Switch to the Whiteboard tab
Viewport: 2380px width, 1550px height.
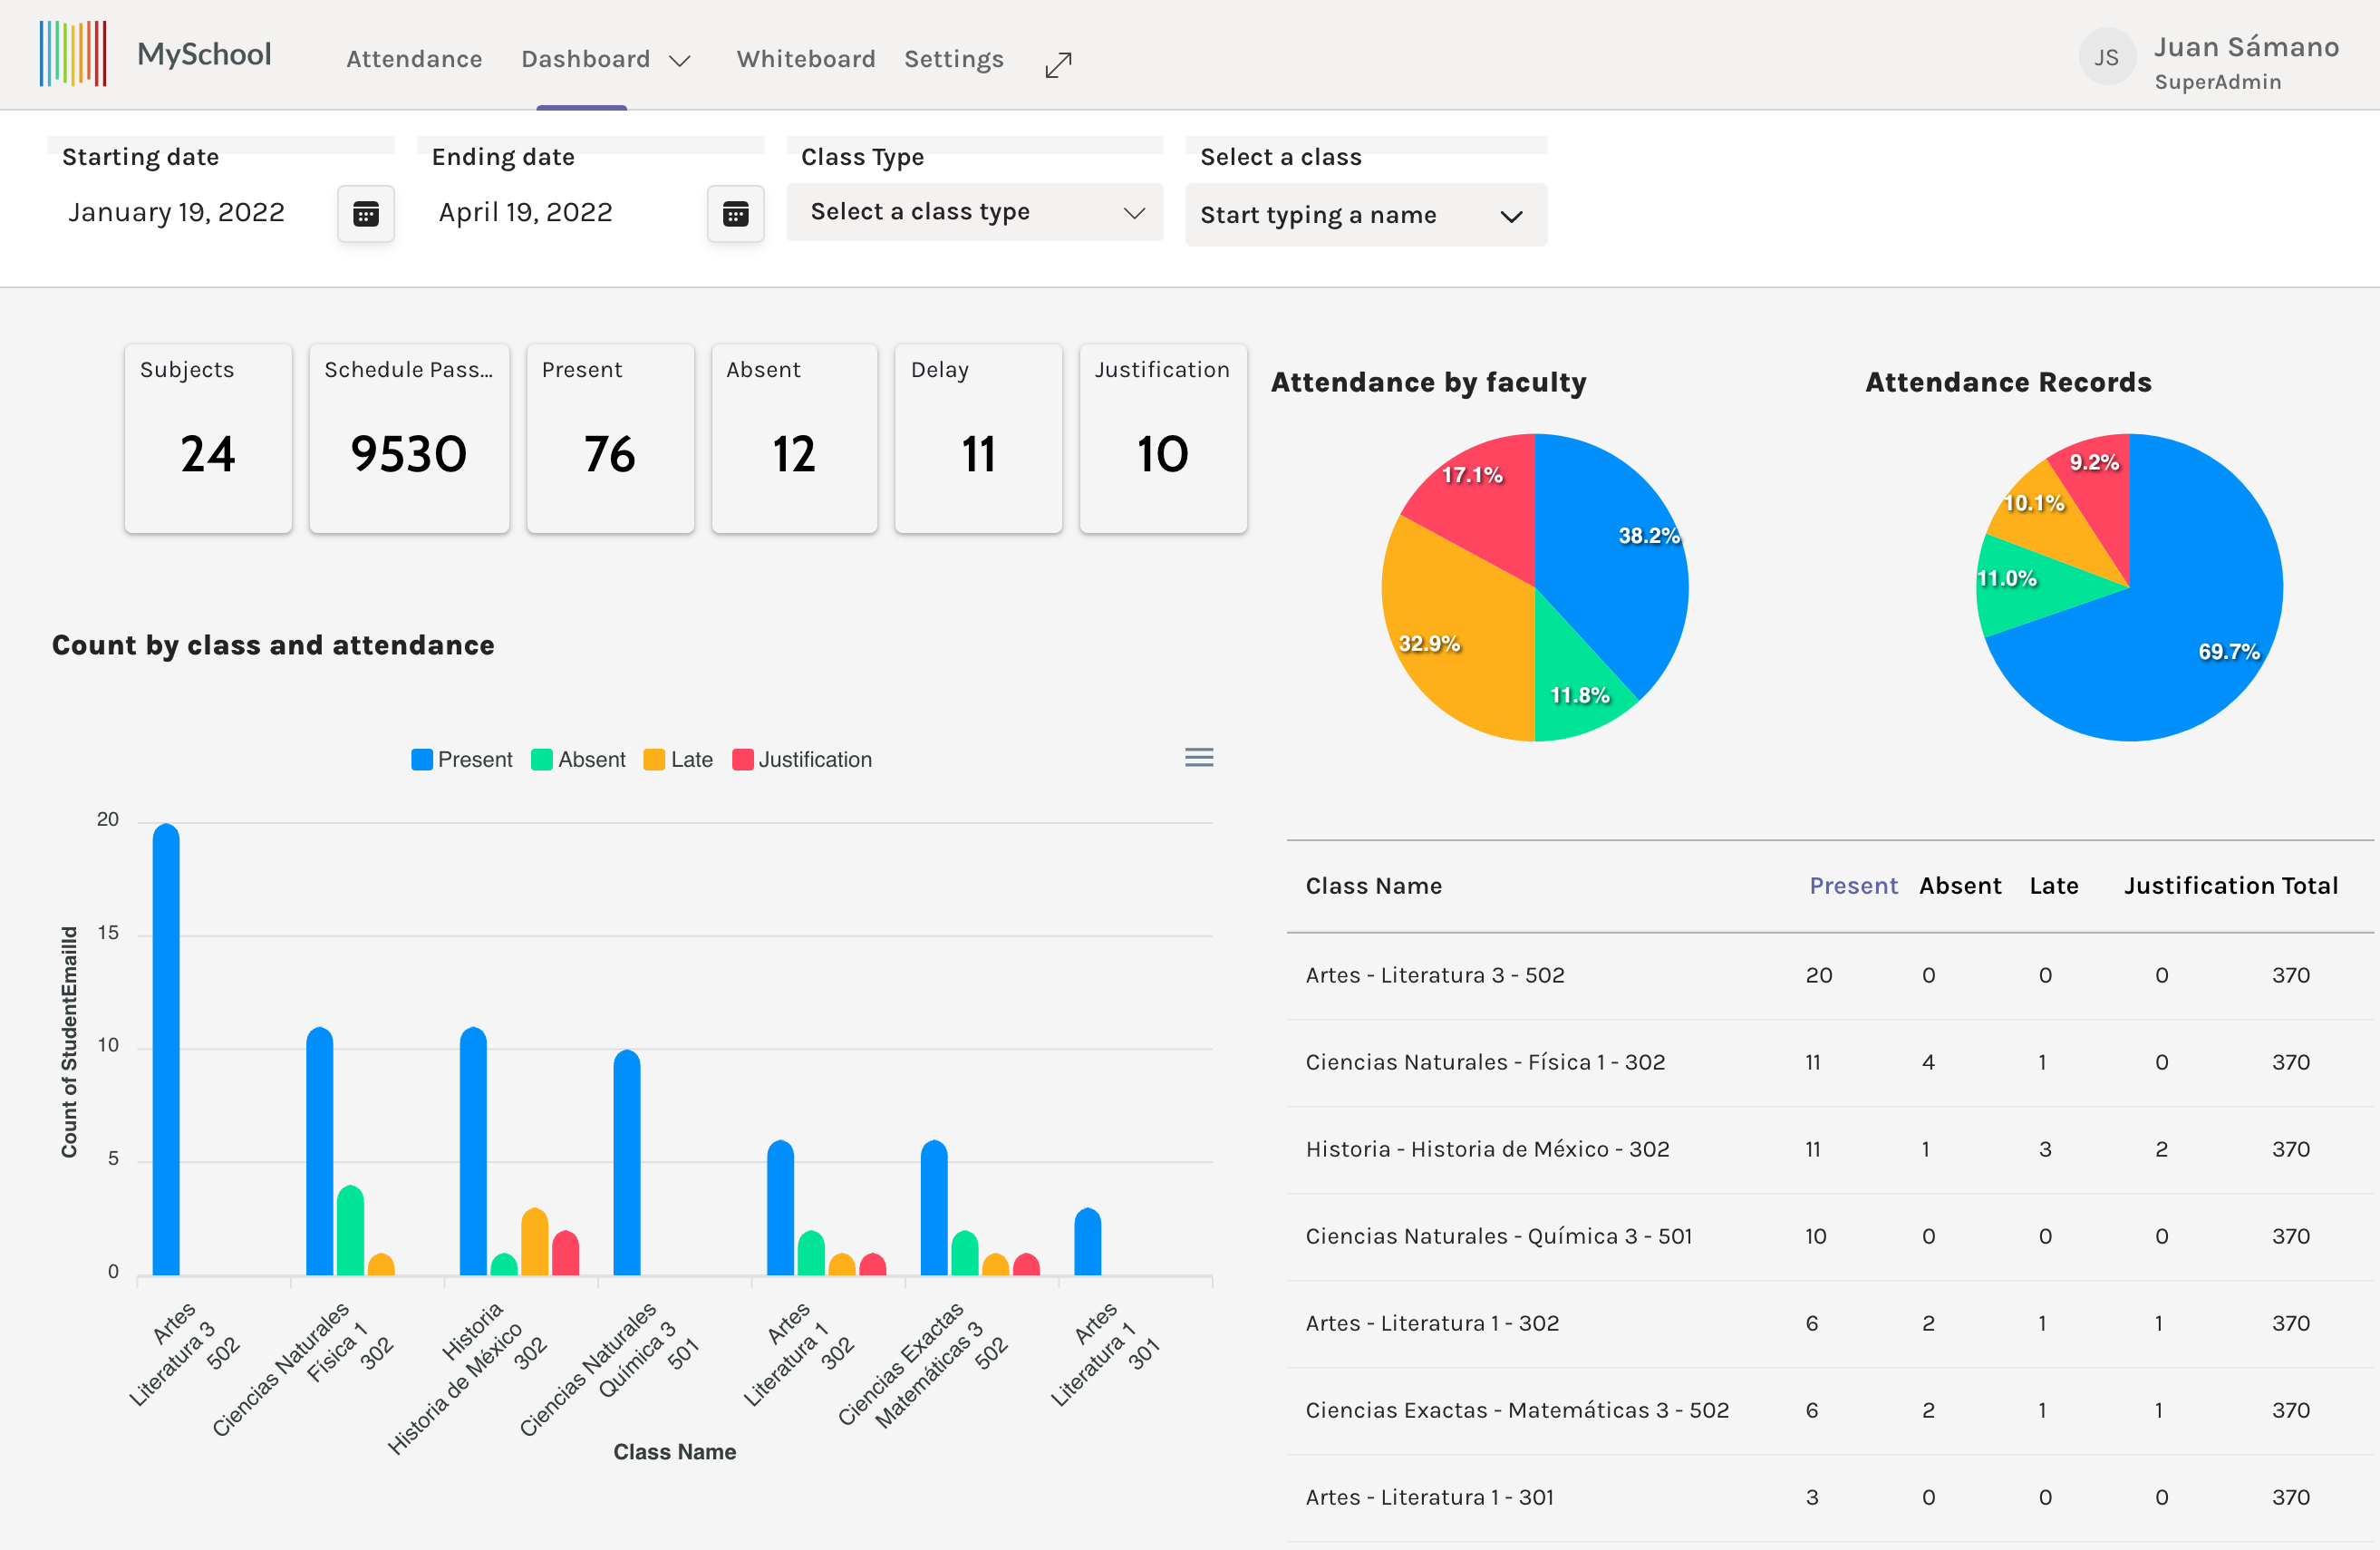805,59
